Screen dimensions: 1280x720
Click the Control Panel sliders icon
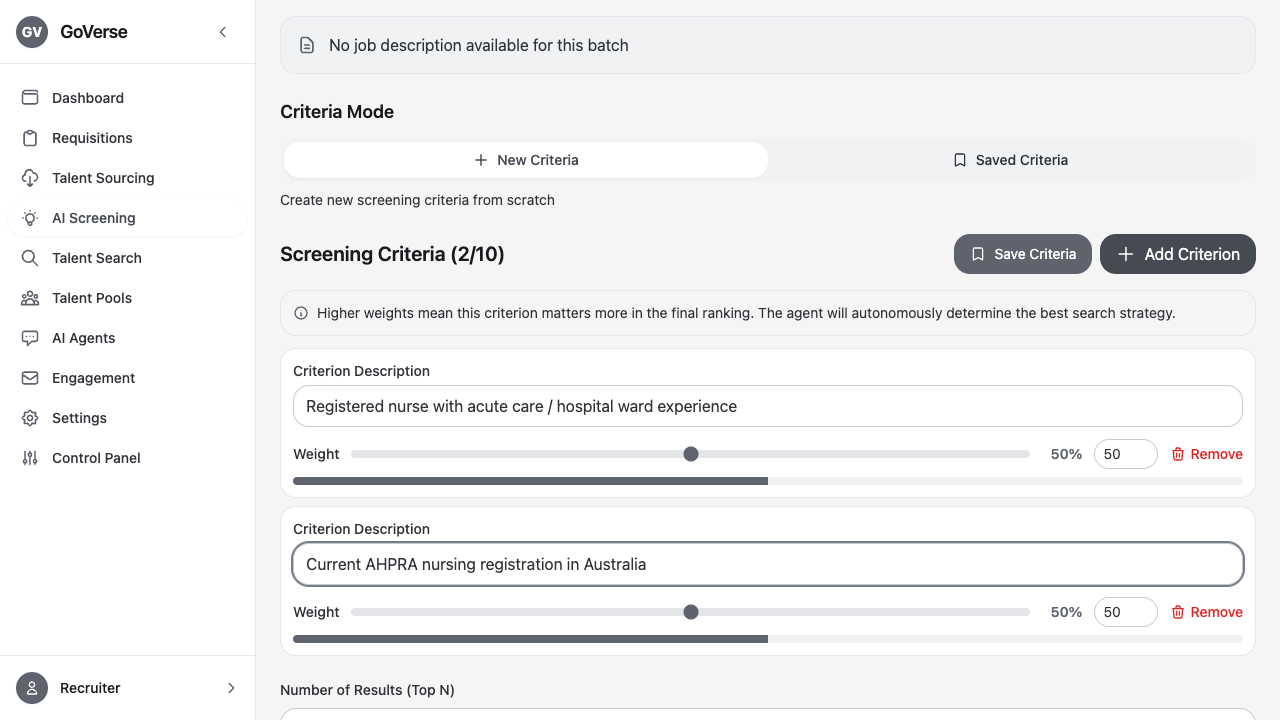(30, 458)
